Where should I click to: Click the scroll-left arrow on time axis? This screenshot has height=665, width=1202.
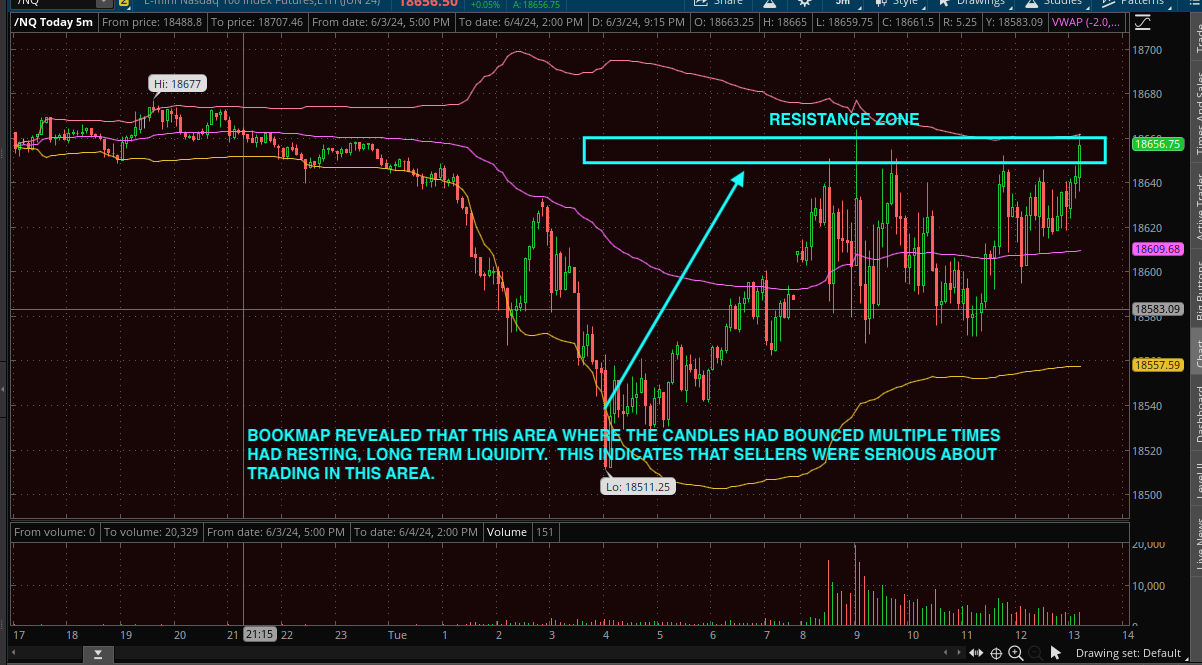pyautogui.click(x=14, y=652)
